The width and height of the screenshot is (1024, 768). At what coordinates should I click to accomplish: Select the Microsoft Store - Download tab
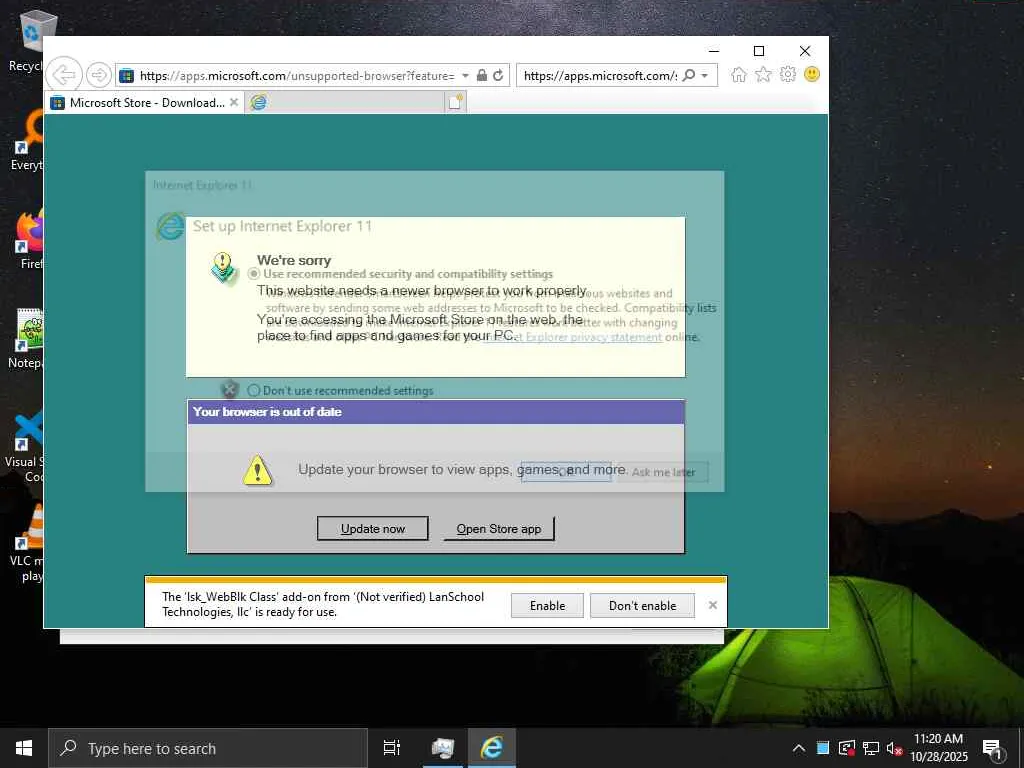click(x=146, y=103)
